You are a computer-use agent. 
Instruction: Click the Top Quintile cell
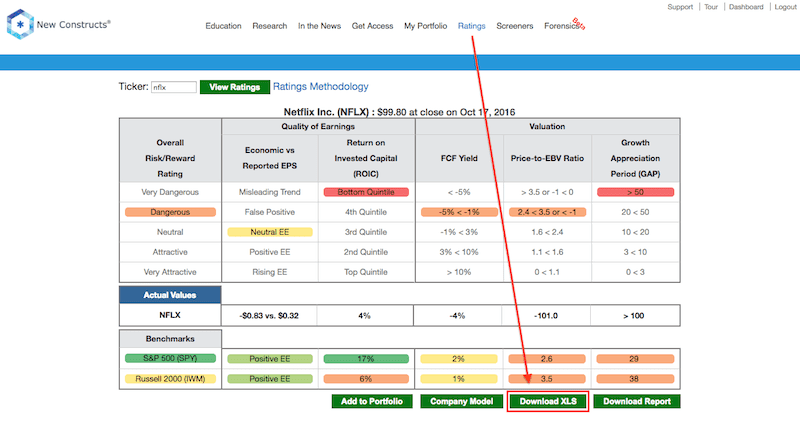tap(366, 272)
